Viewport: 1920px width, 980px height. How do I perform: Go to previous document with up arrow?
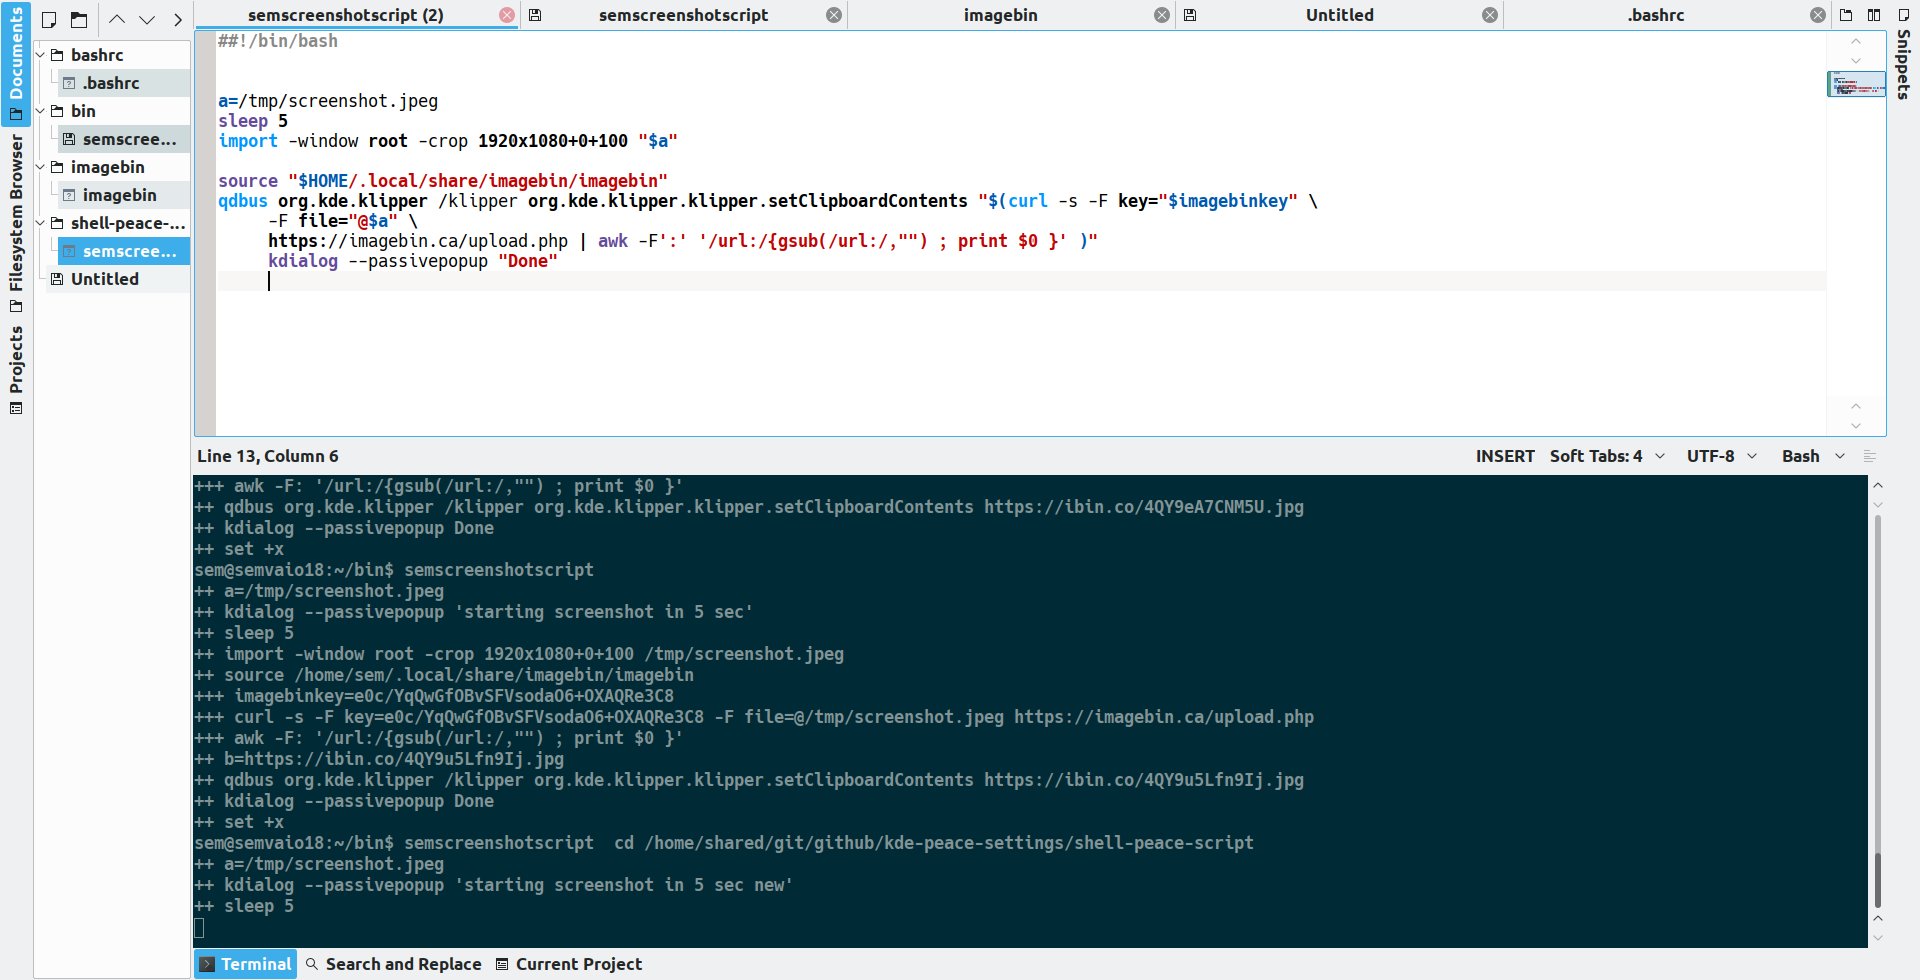tap(117, 20)
